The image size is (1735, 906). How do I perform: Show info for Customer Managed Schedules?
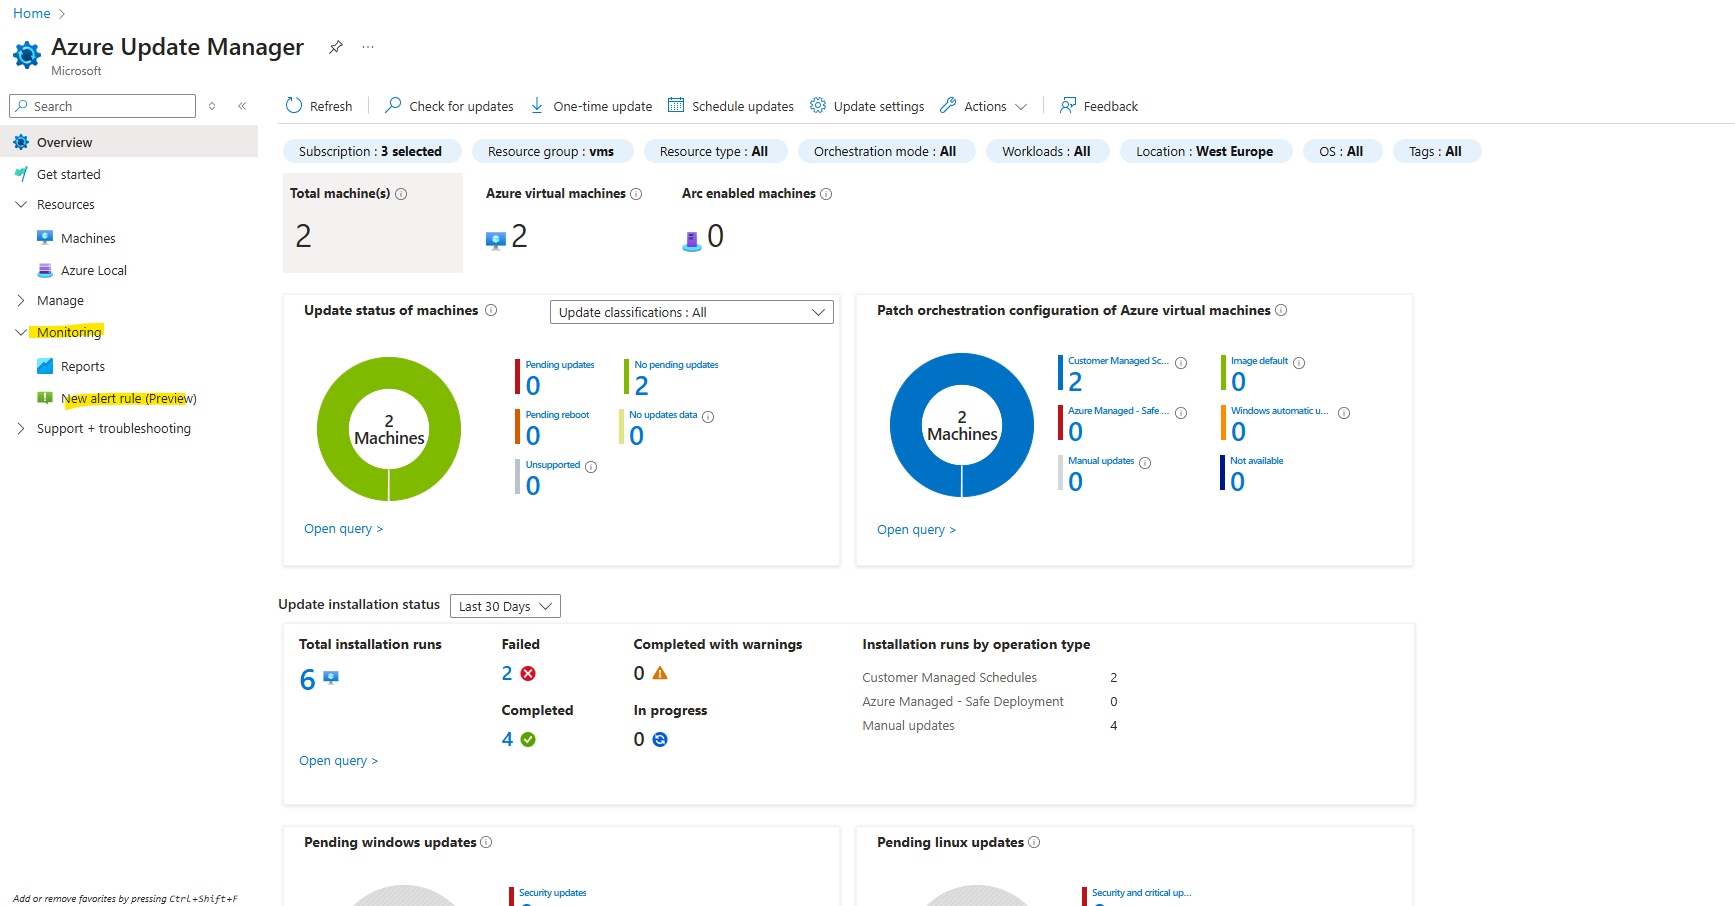pyautogui.click(x=1181, y=363)
